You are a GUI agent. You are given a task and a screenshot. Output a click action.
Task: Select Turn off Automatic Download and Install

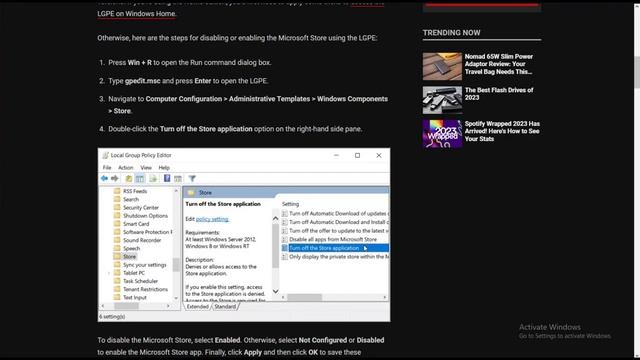pyautogui.click(x=335, y=222)
